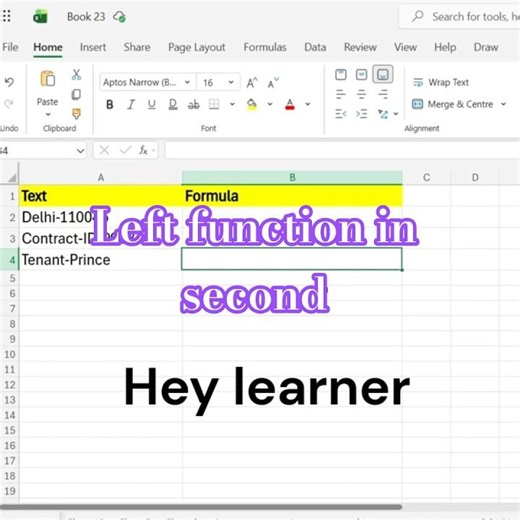This screenshot has height=520, width=520.
Task: Click the Excel logo icon
Action: (x=40, y=17)
